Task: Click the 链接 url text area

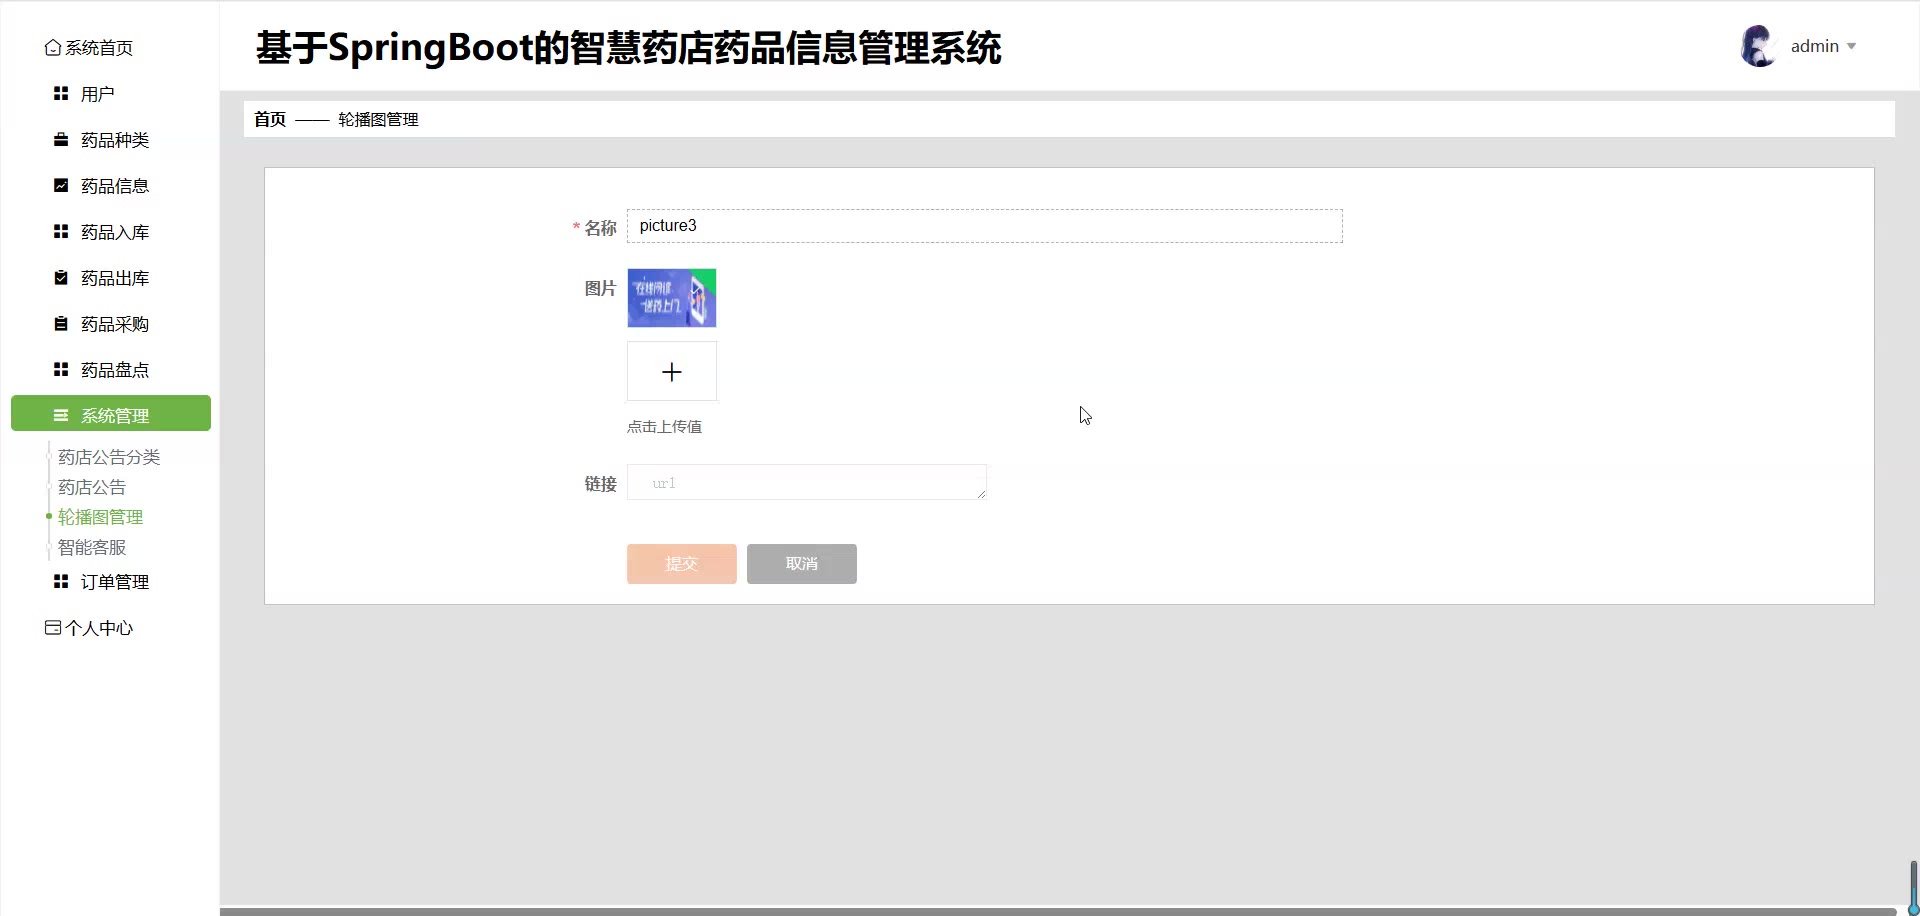Action: pyautogui.click(x=806, y=482)
